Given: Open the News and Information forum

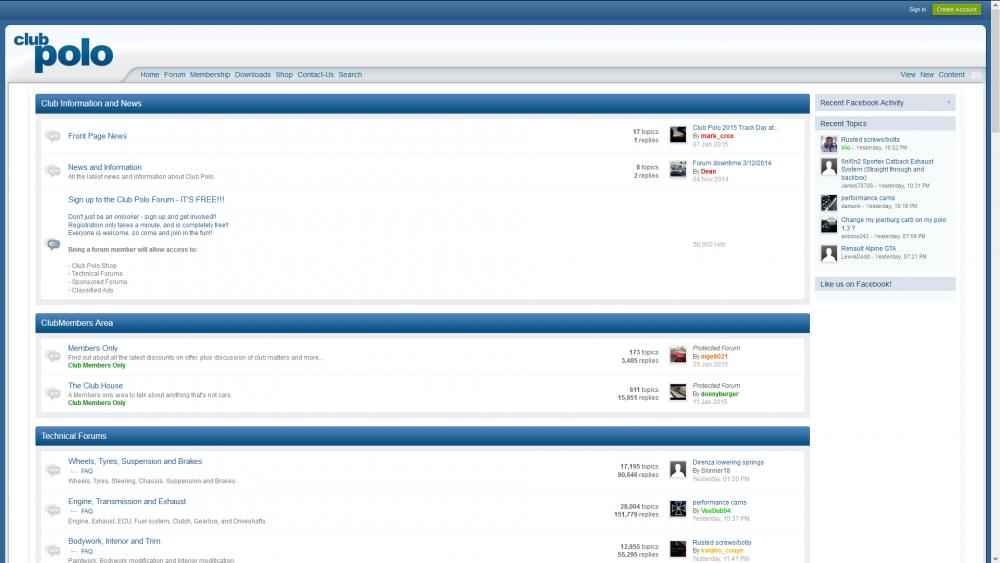Looking at the screenshot, I should tap(105, 167).
